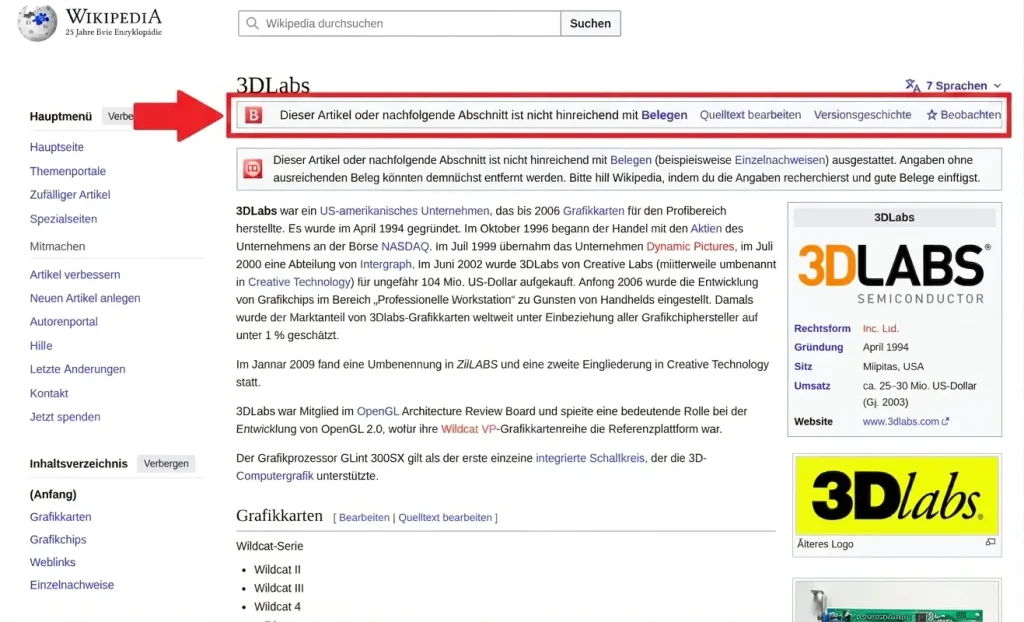Click the Wikipedia globe logo
The image size is (1024, 622).
[37, 23]
